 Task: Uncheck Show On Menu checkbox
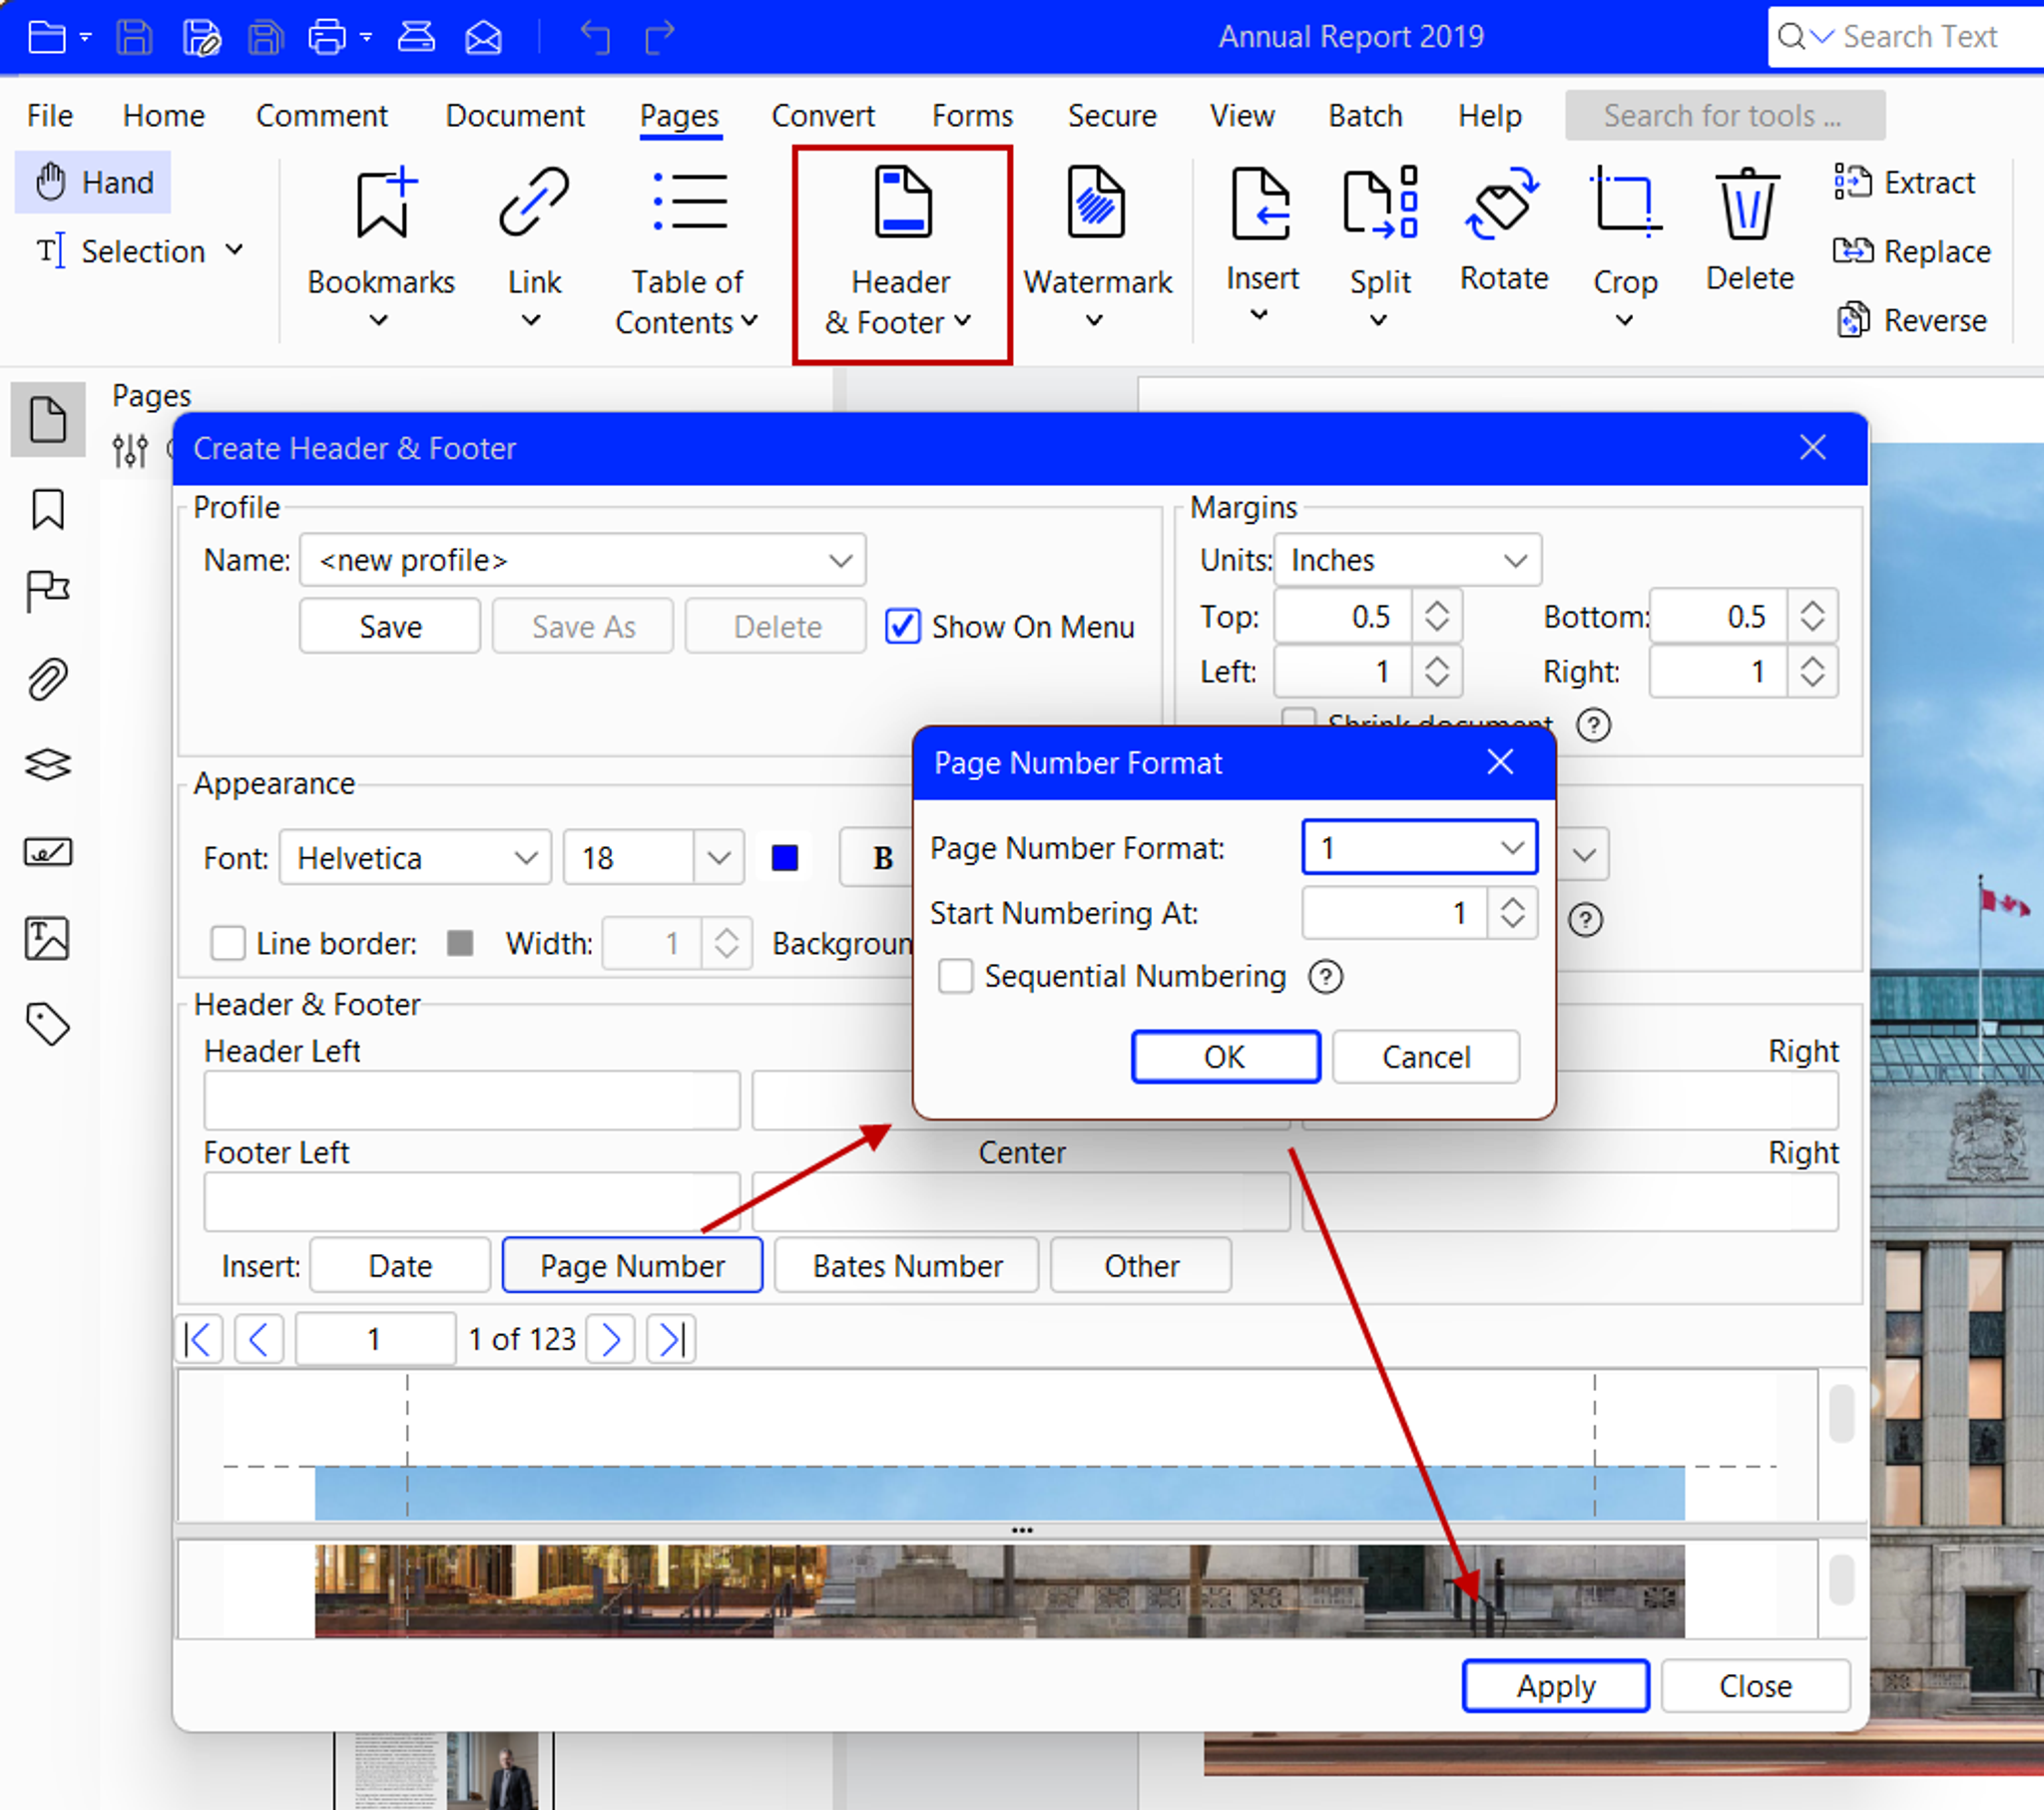coord(902,627)
